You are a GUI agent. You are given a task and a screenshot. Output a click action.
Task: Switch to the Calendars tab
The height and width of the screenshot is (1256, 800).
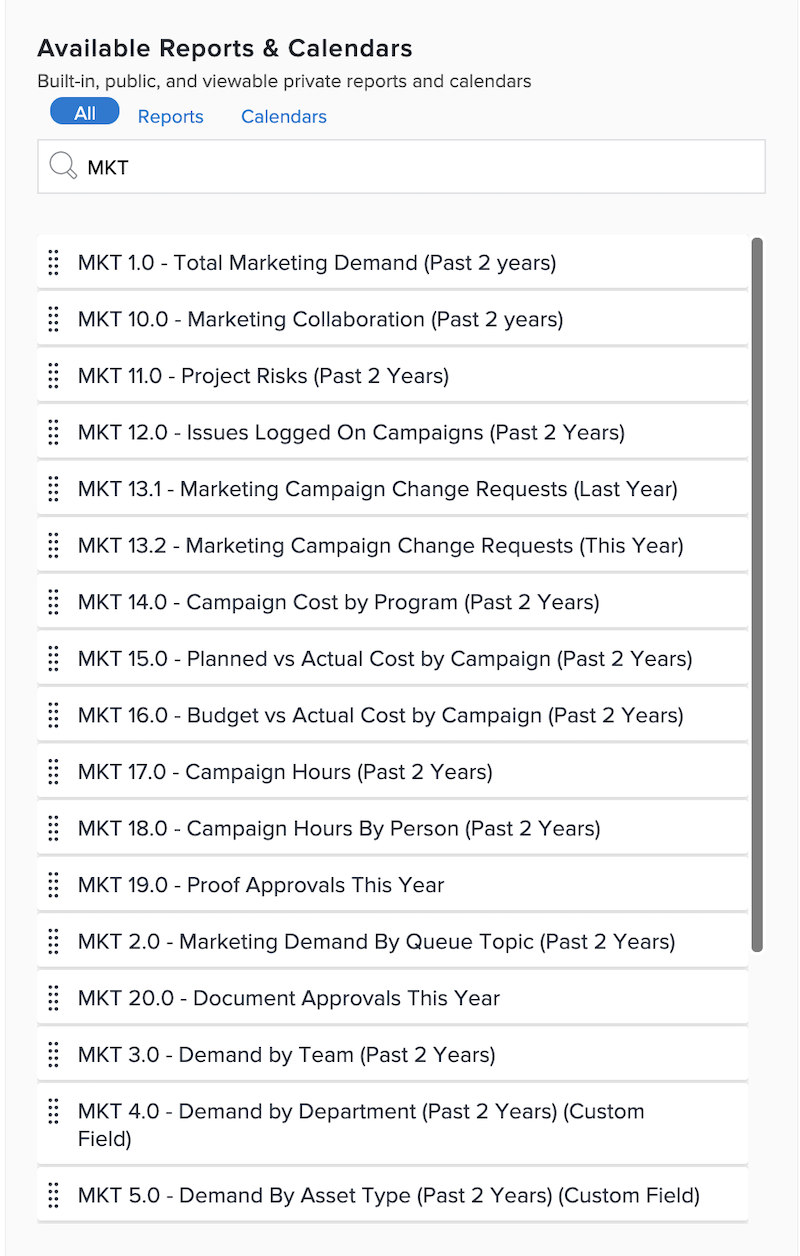point(283,116)
